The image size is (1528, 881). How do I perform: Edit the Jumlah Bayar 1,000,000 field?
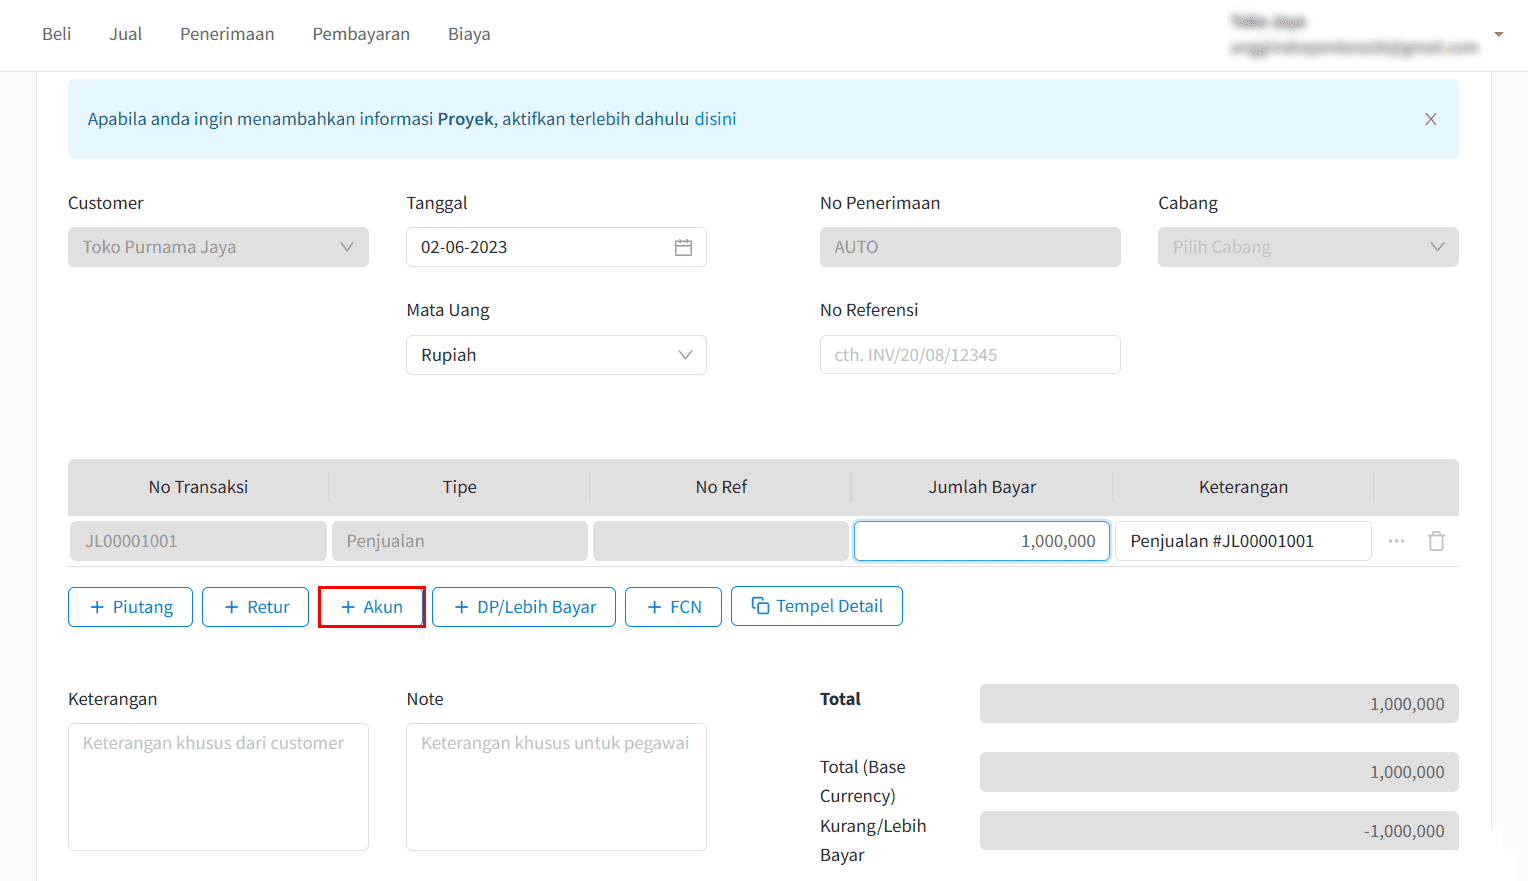[x=982, y=541]
